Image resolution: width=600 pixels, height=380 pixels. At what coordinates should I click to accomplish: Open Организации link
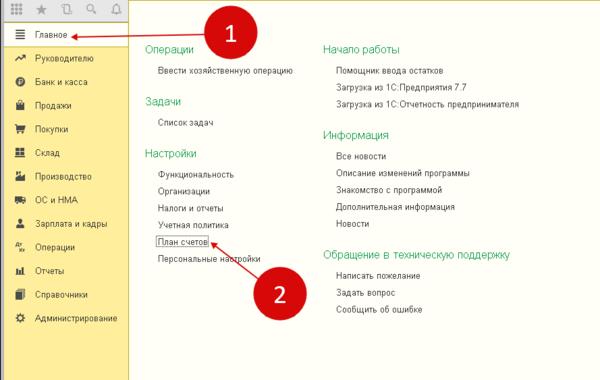pos(184,191)
